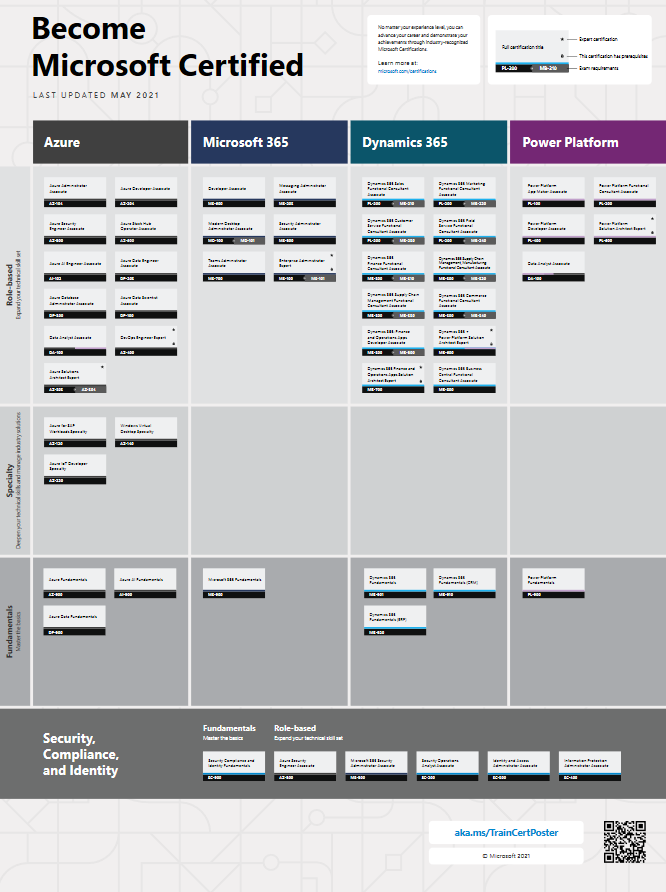
Task: Click the Azure Data Fundamentals card
Action: point(75,621)
